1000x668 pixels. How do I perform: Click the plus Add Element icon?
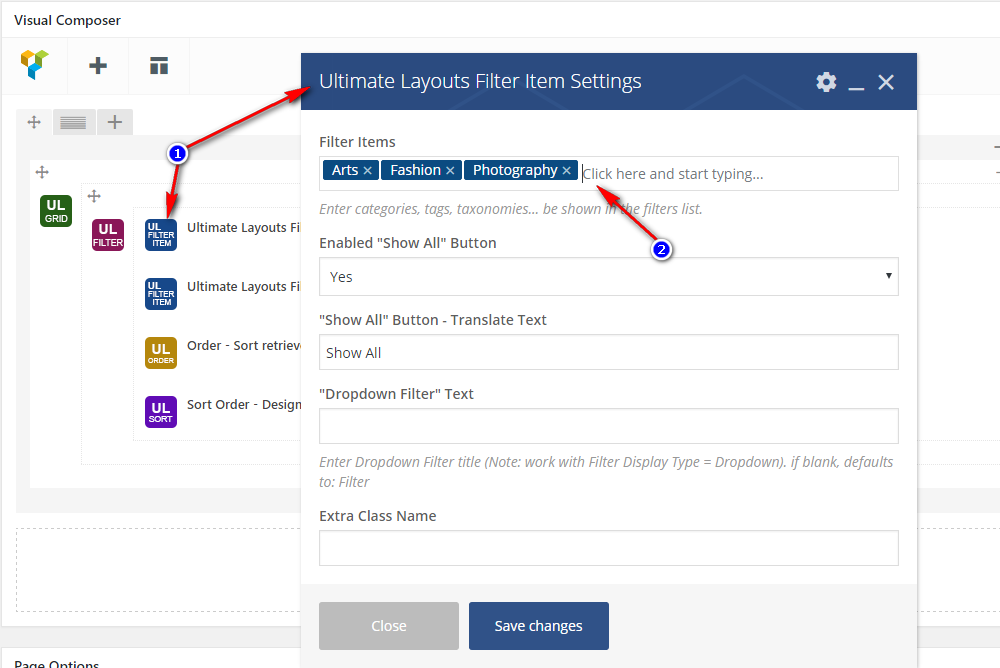(98, 66)
